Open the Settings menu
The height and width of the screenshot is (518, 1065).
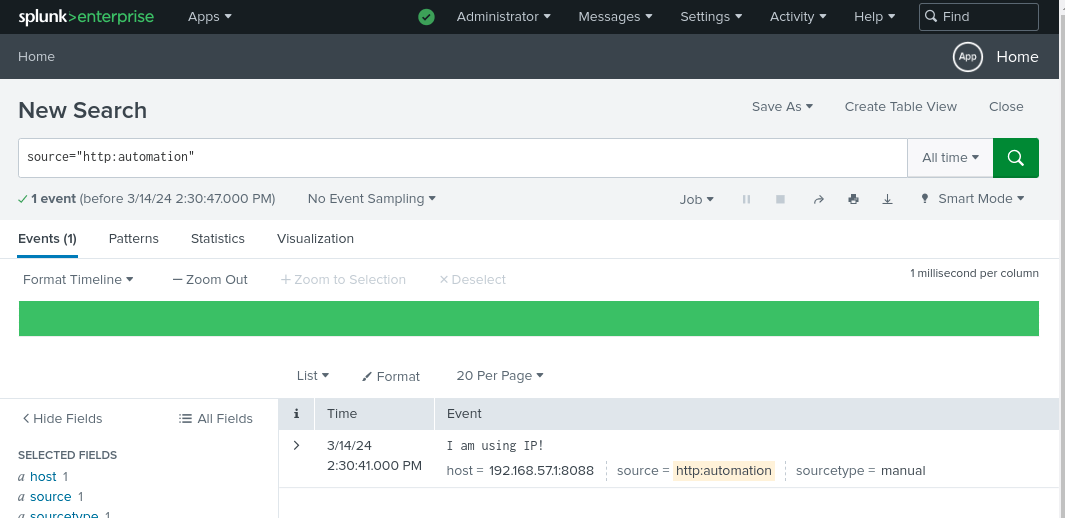click(x=711, y=17)
